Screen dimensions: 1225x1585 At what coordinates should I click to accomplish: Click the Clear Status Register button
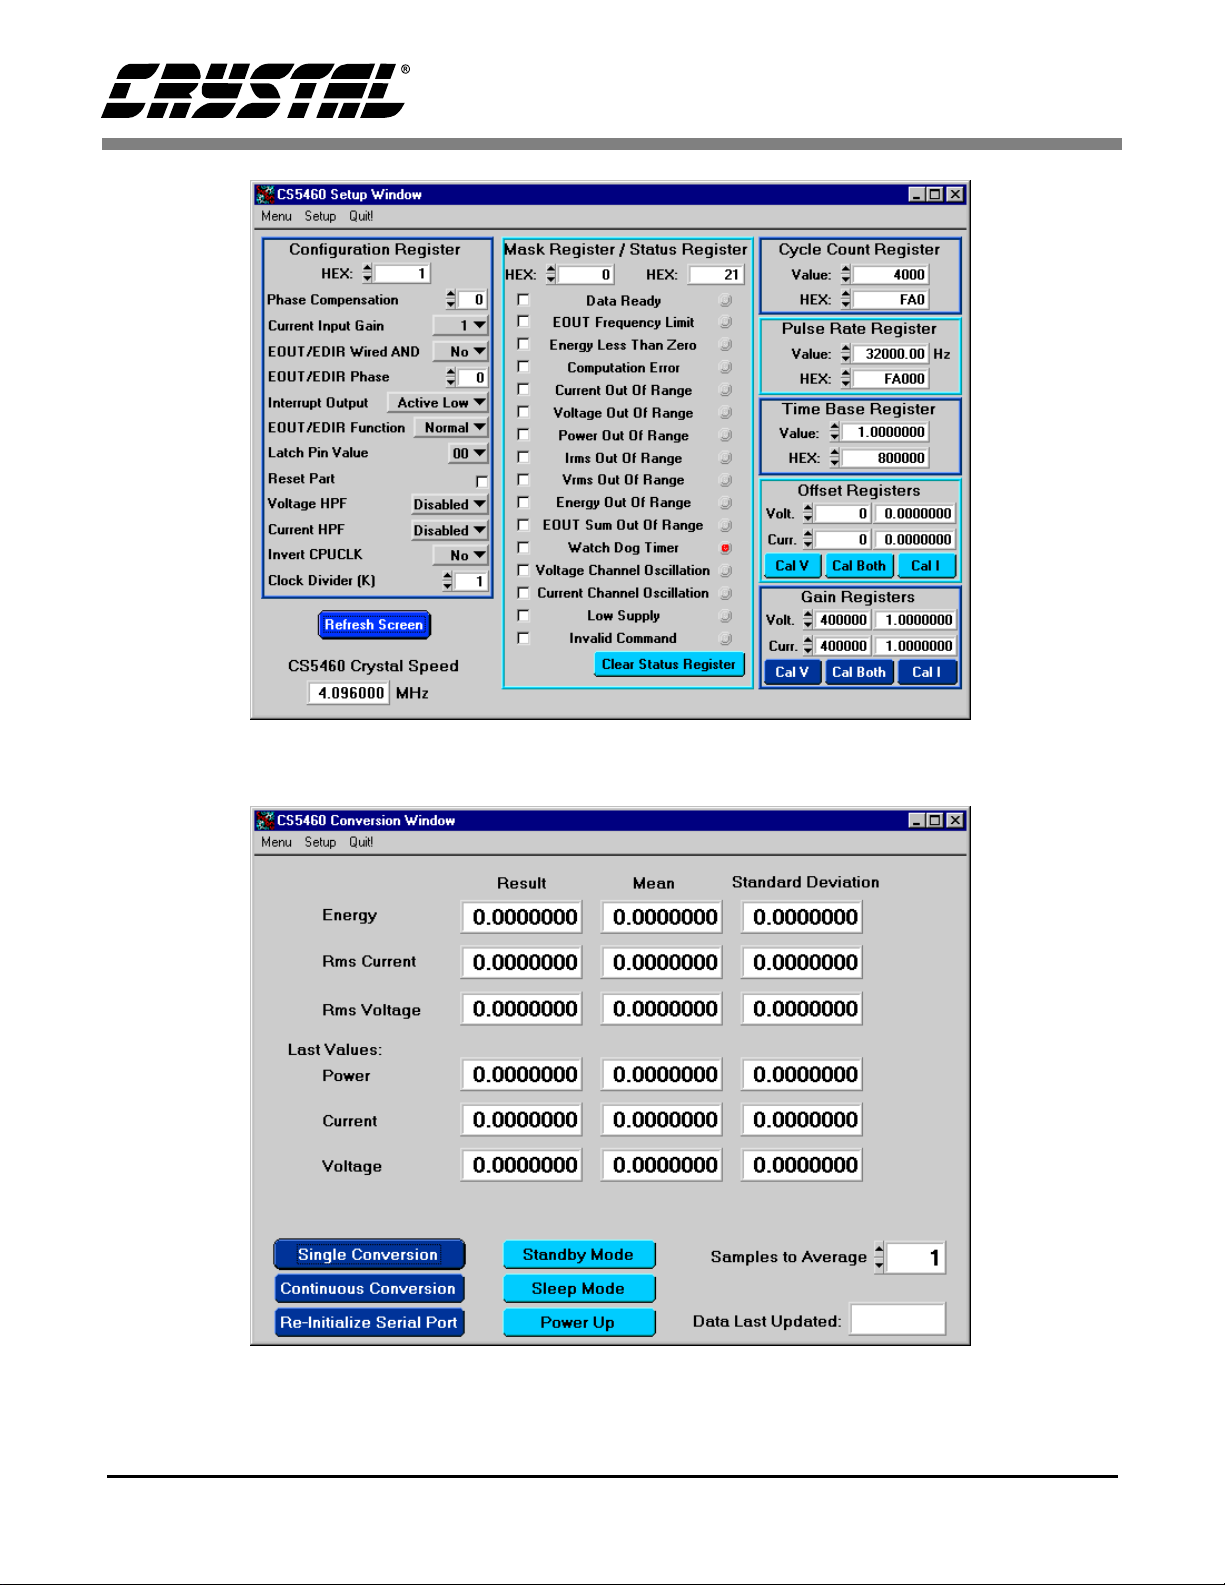pyautogui.click(x=669, y=665)
